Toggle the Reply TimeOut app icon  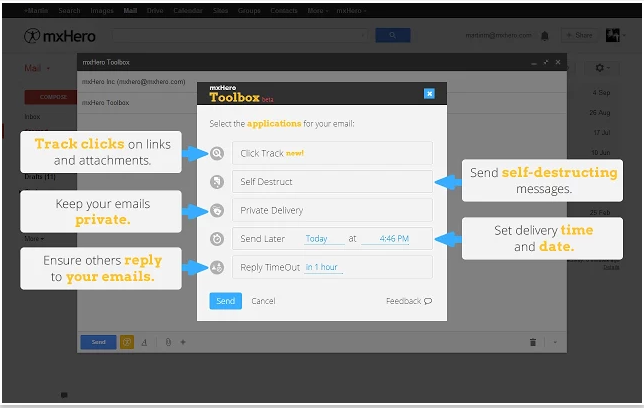click(x=217, y=267)
